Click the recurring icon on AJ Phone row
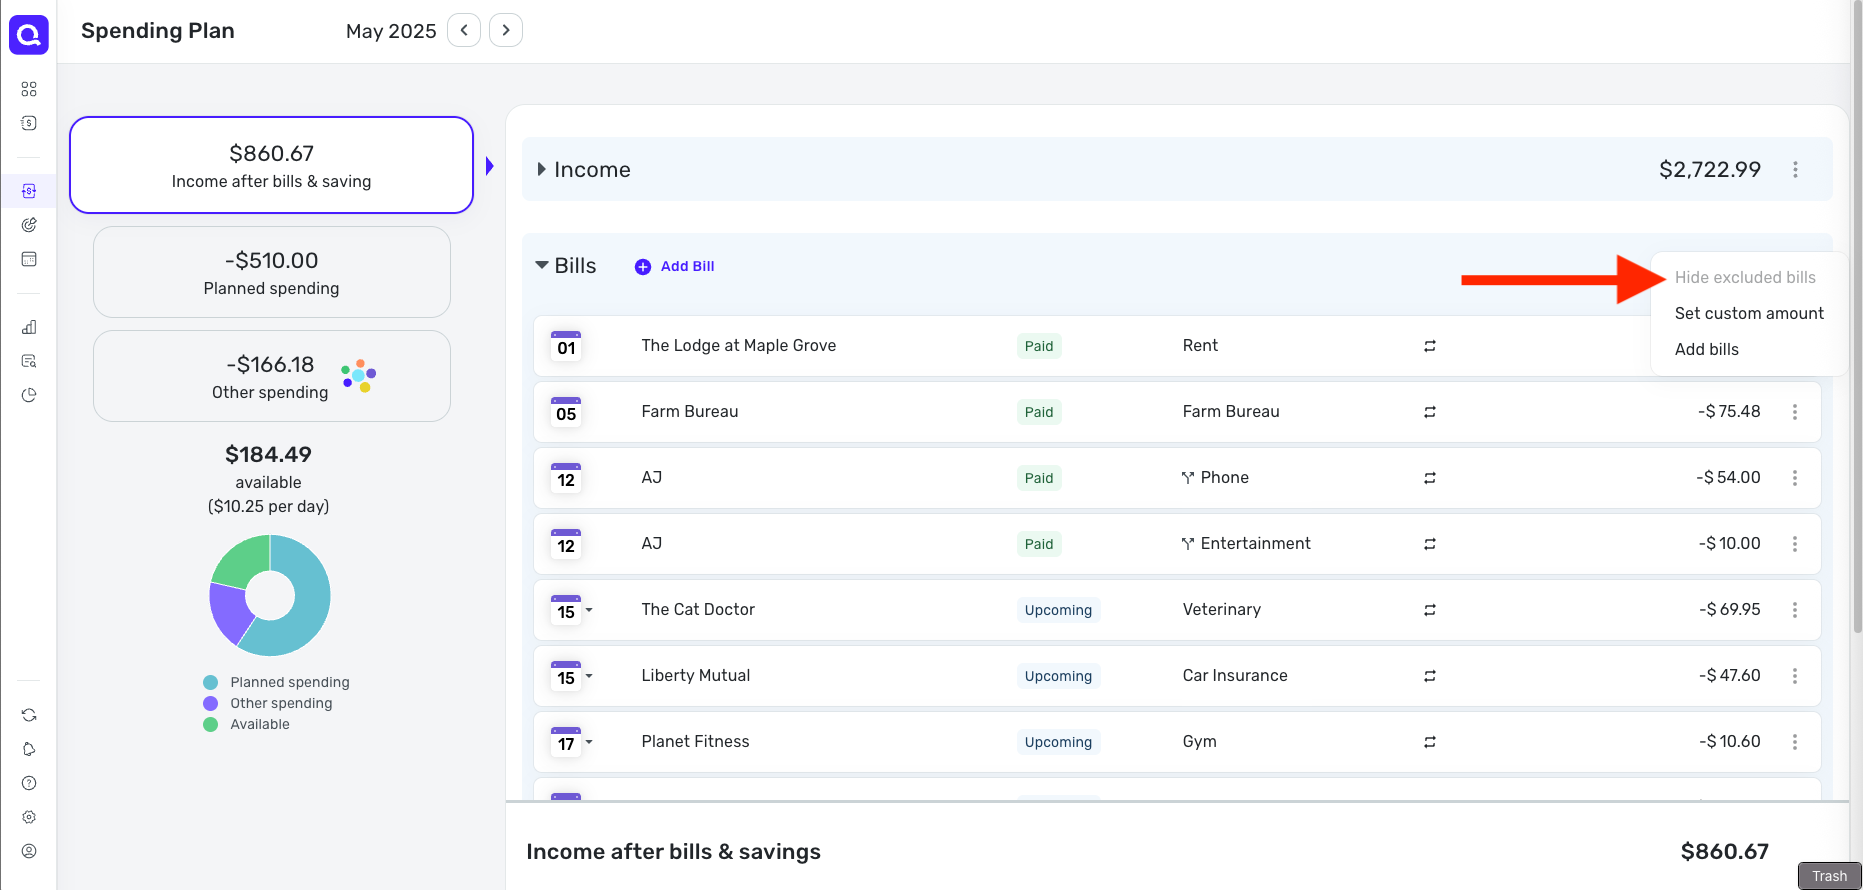 tap(1430, 478)
